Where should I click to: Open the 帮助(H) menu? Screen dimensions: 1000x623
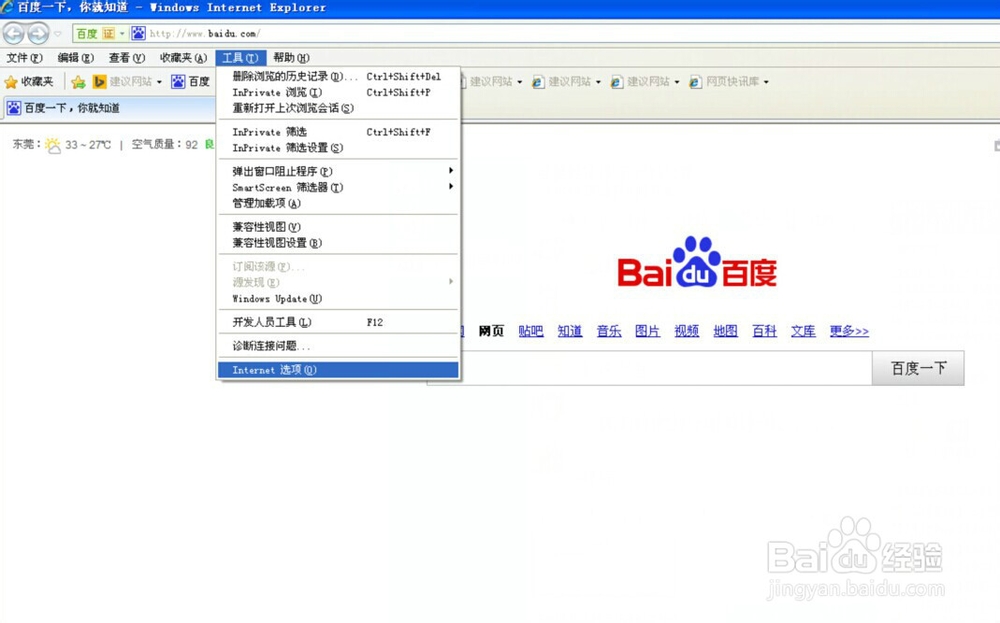[291, 58]
